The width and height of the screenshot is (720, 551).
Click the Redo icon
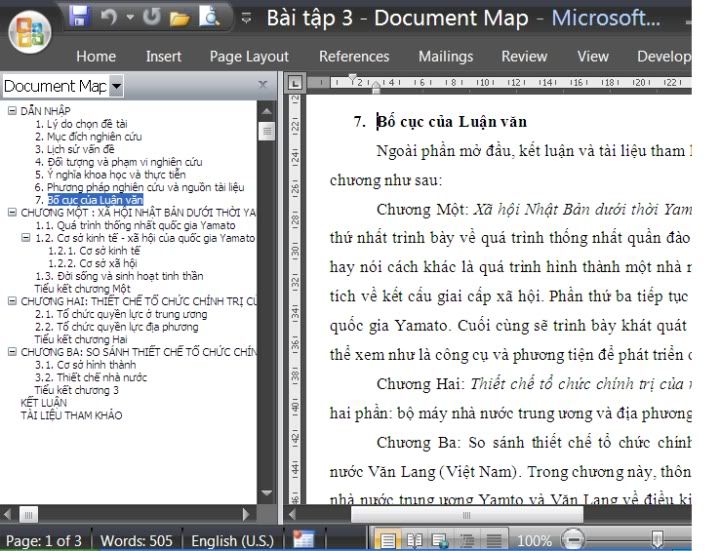click(152, 17)
